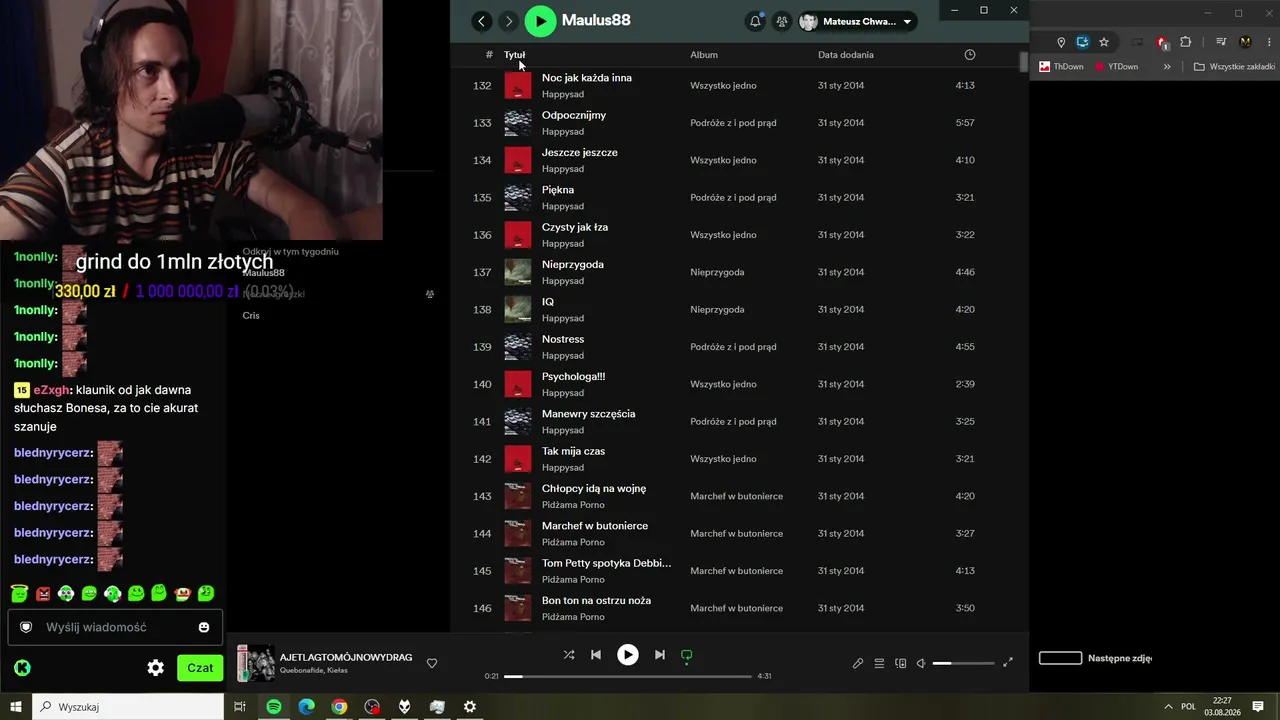This screenshot has height=720, width=1280.
Task: Adjust the Spotify volume slider
Action: coord(964,663)
